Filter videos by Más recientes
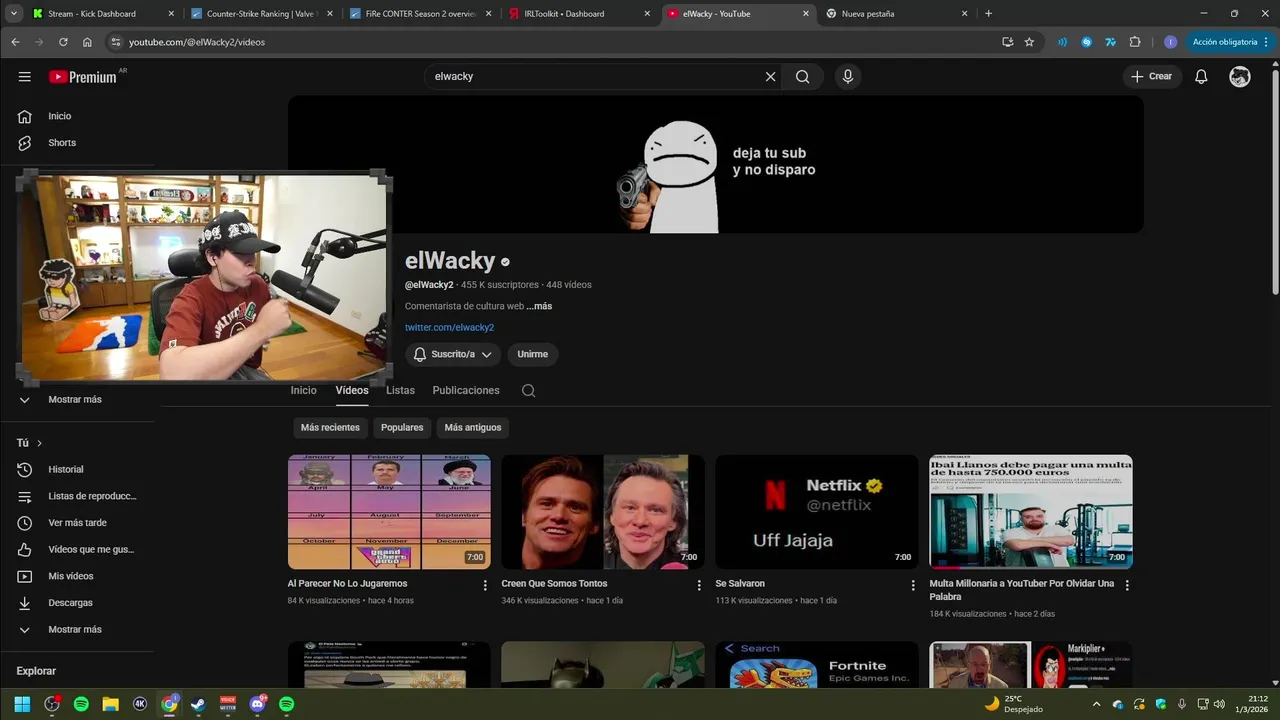Viewport: 1280px width, 720px height. point(330,427)
